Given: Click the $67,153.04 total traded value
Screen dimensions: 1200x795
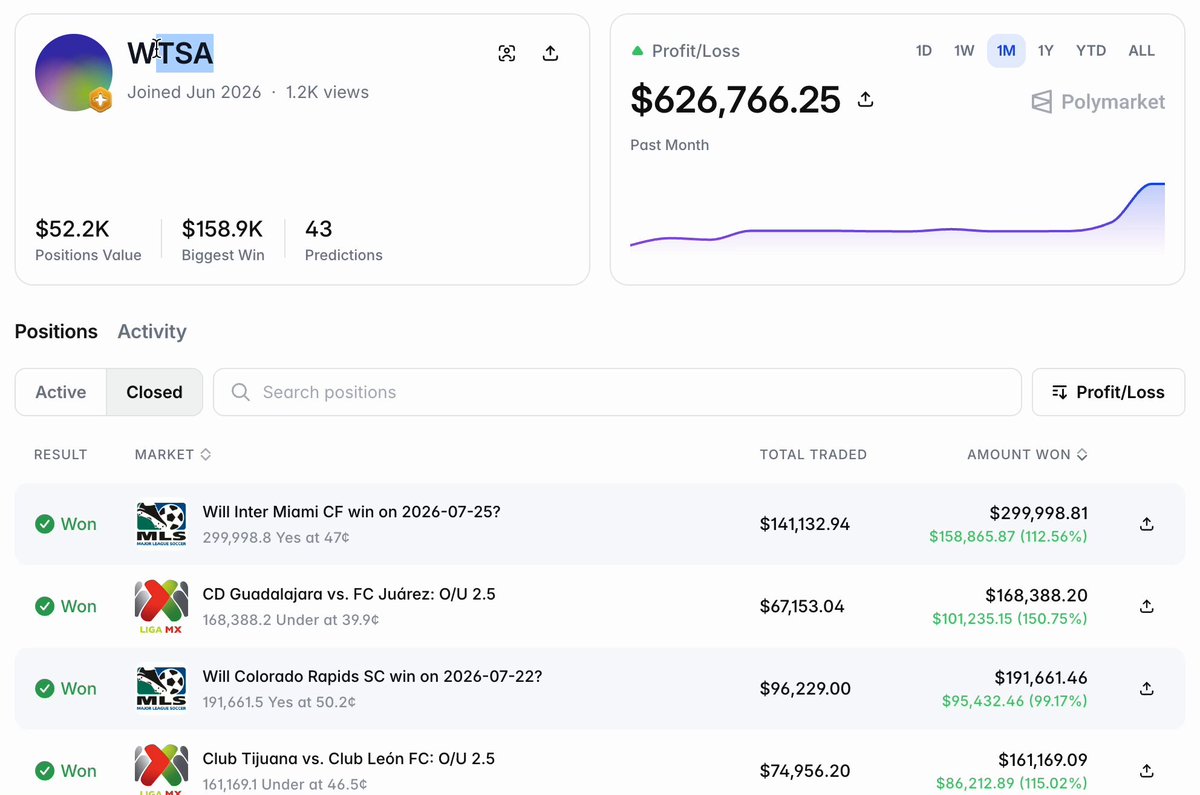Looking at the screenshot, I should (802, 606).
